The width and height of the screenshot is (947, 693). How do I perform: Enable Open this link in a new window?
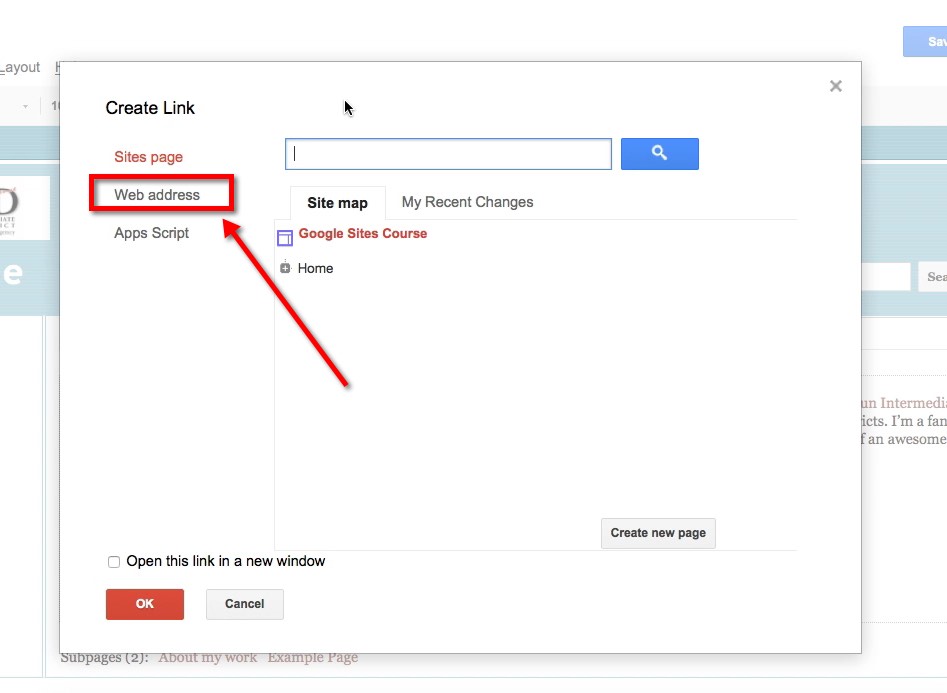113,561
